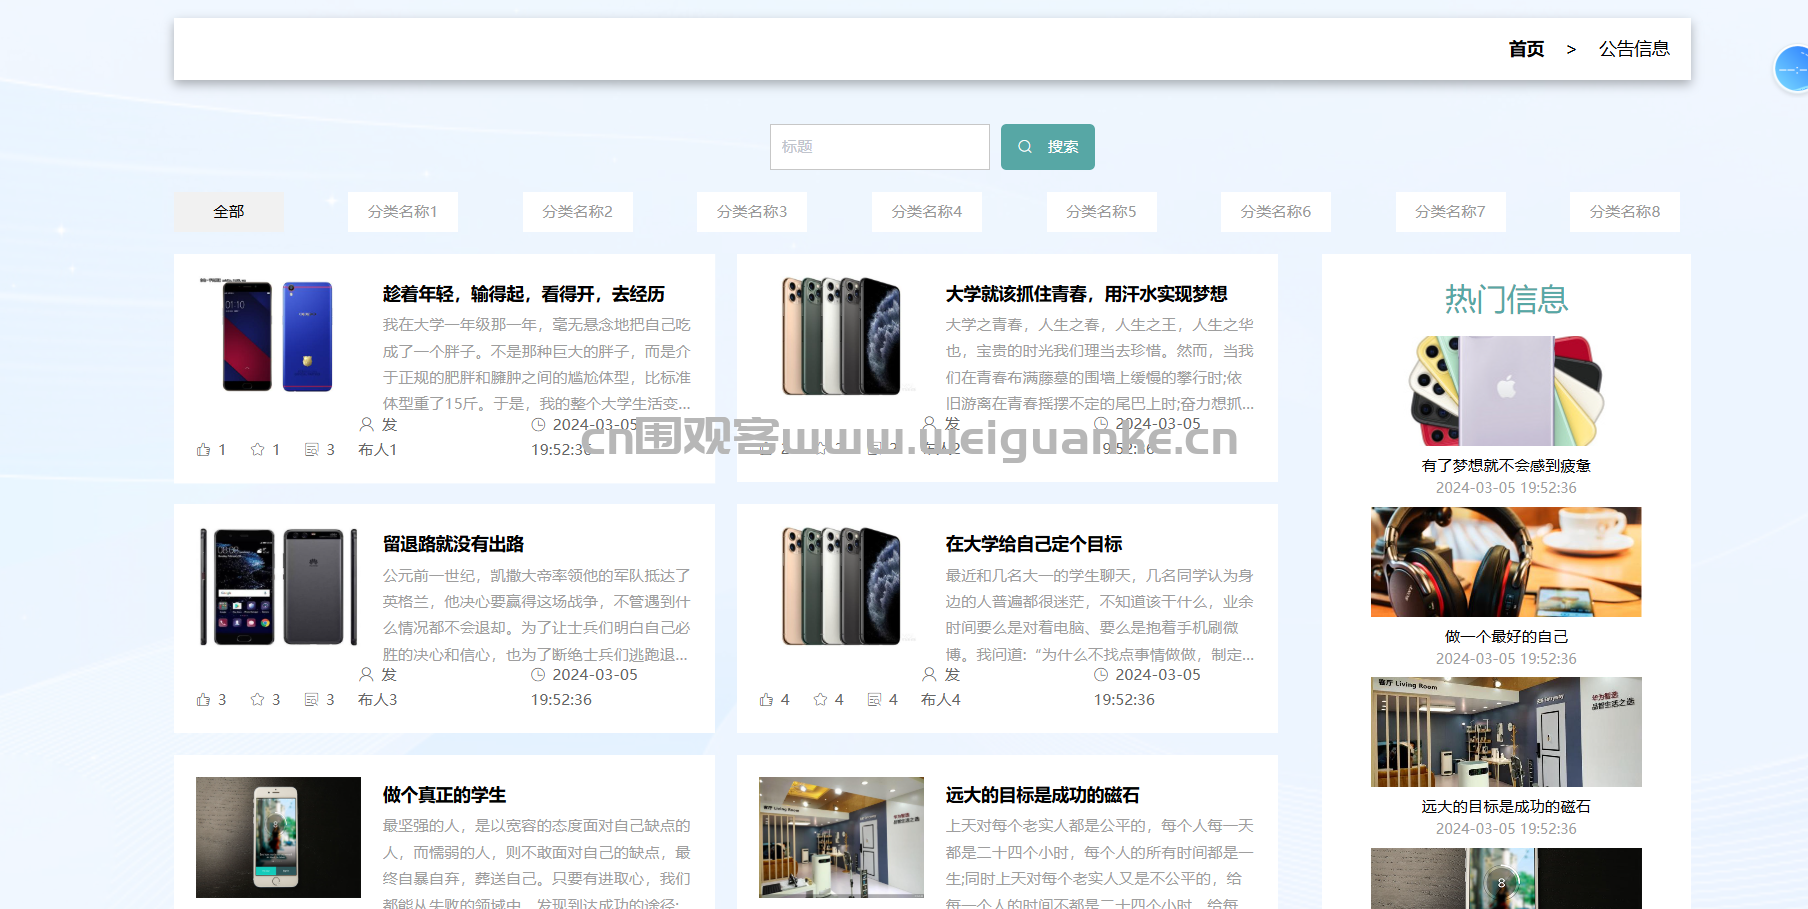This screenshot has height=909, width=1808.
Task: Click the star favorite icon on first article
Action: click(x=258, y=450)
